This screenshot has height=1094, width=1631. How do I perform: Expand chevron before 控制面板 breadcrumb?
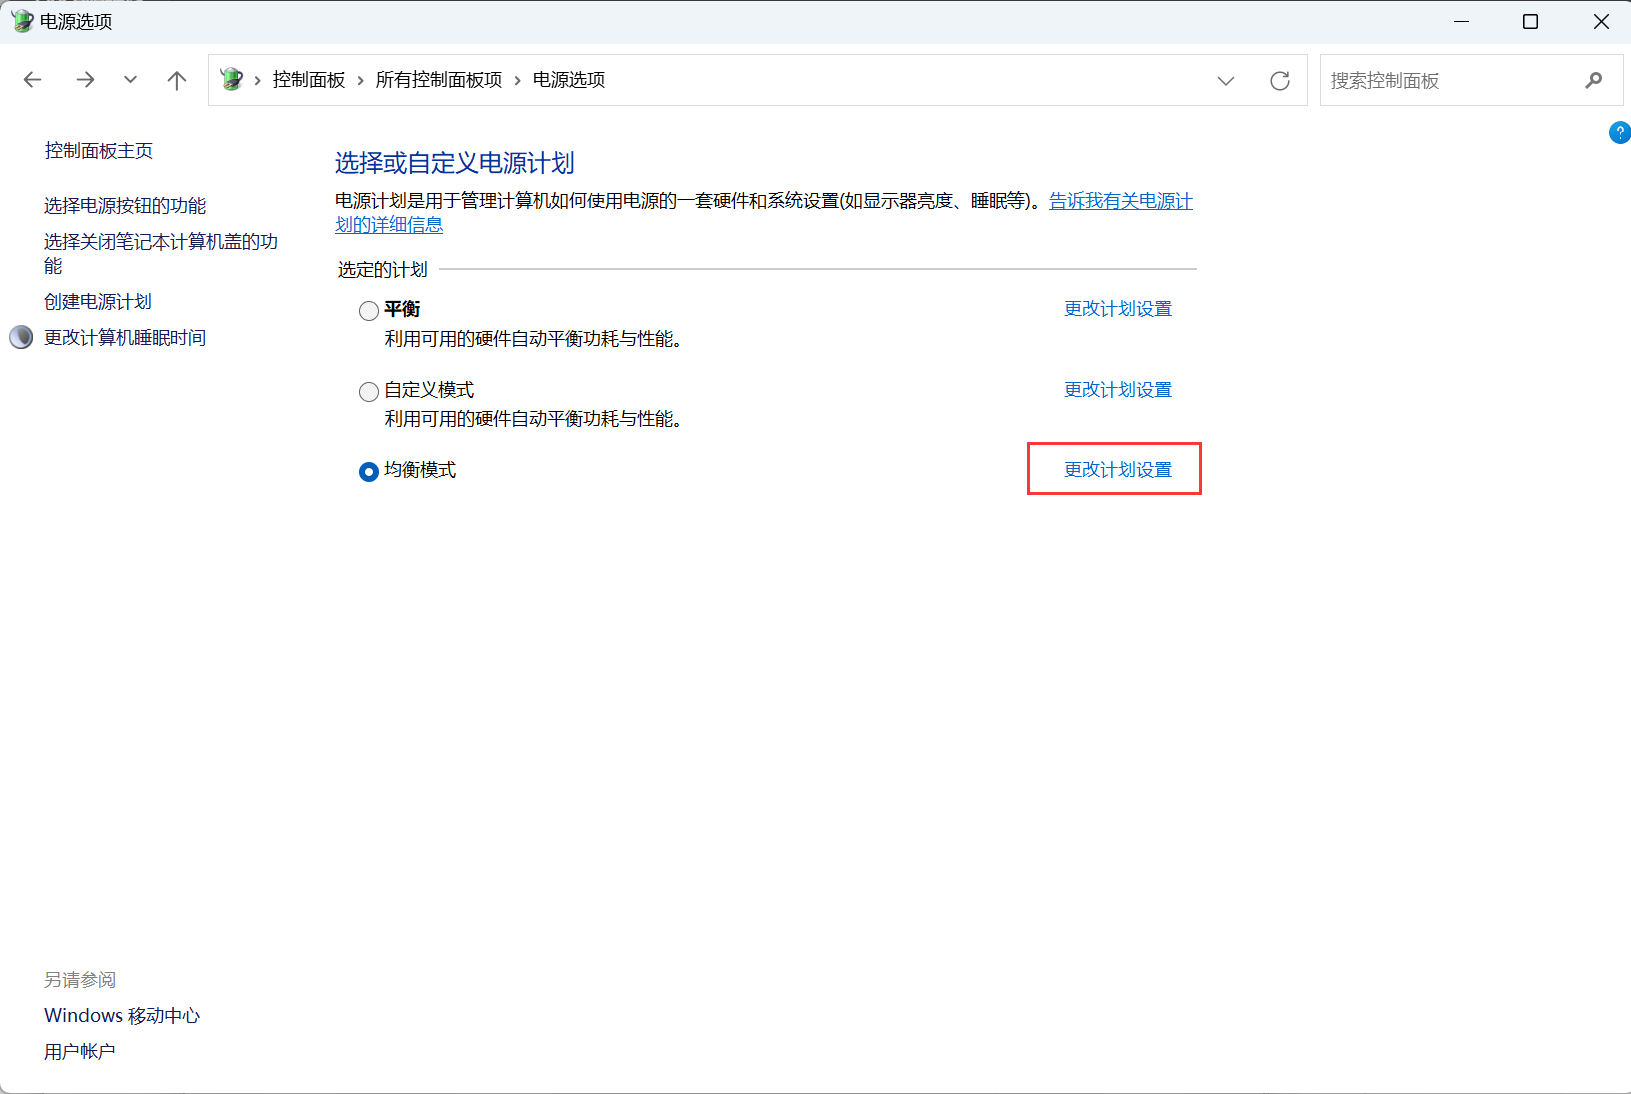pos(258,80)
